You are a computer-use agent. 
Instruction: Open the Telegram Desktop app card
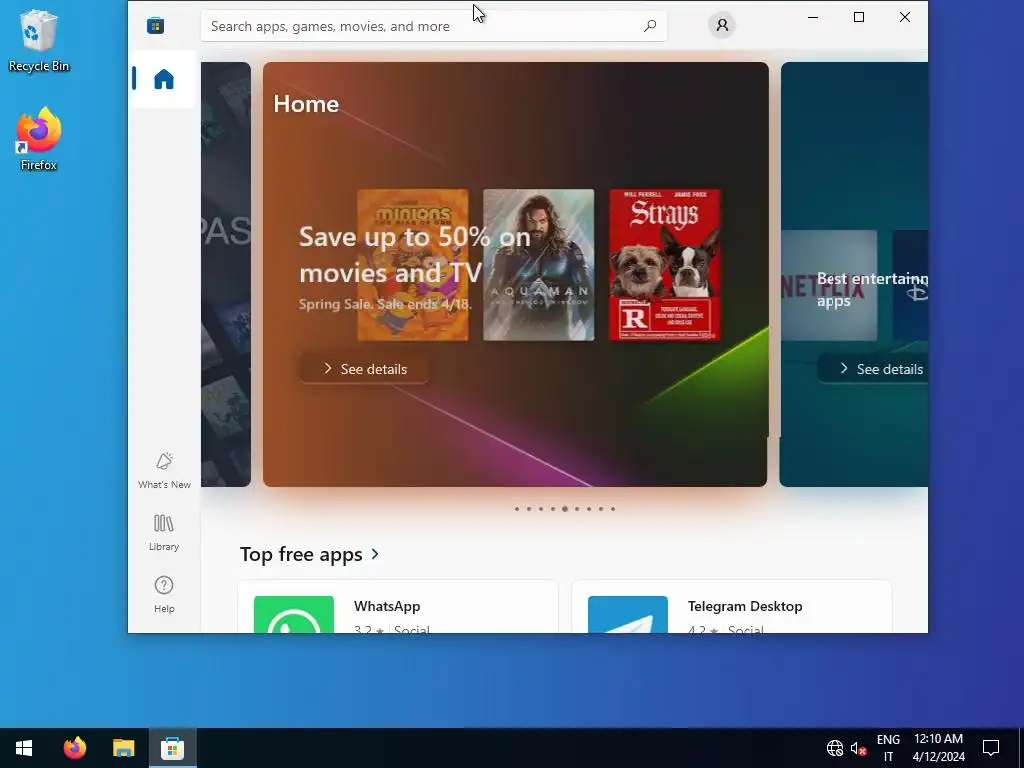[x=731, y=607]
